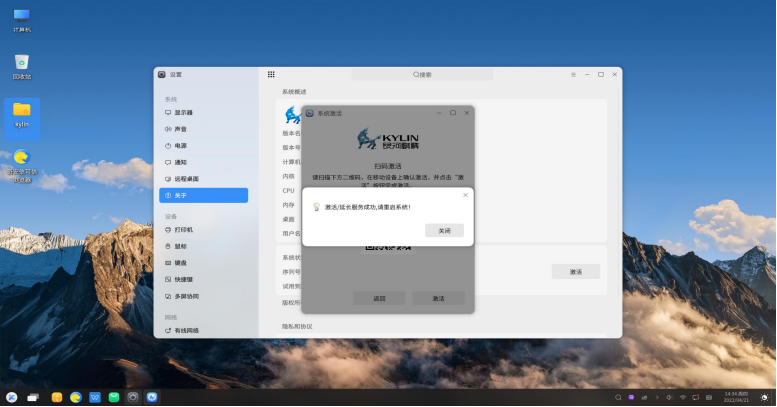
Task: Click the Settings gear icon in taskbar
Action: [x=133, y=397]
